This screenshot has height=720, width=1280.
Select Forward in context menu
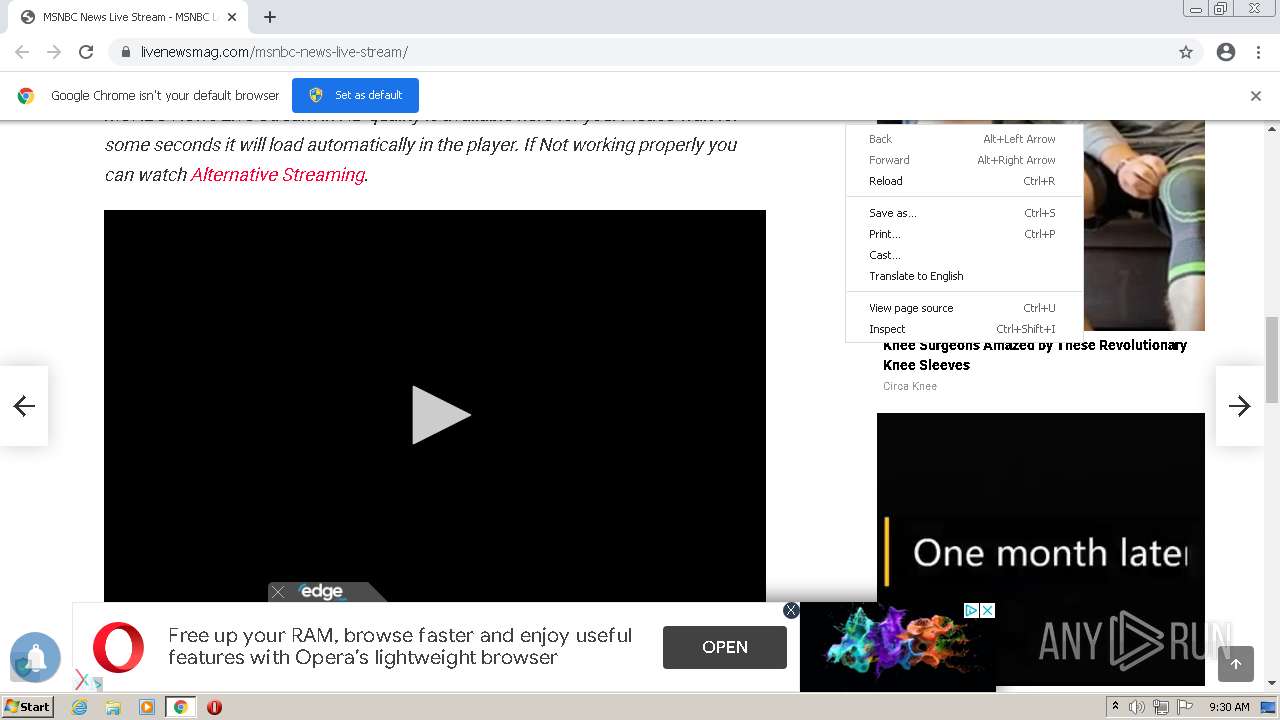point(963,160)
